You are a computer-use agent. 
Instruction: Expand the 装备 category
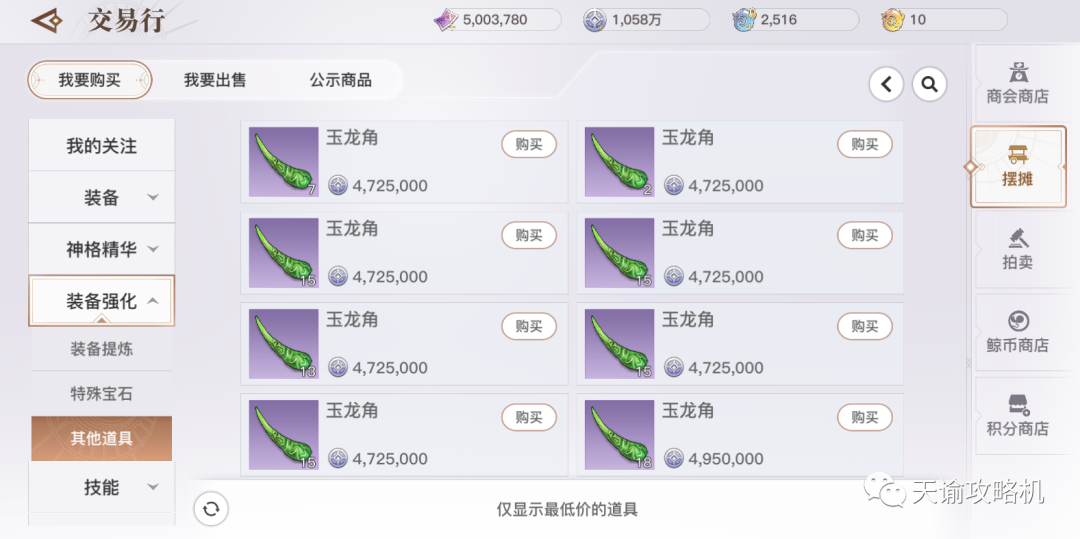[101, 198]
